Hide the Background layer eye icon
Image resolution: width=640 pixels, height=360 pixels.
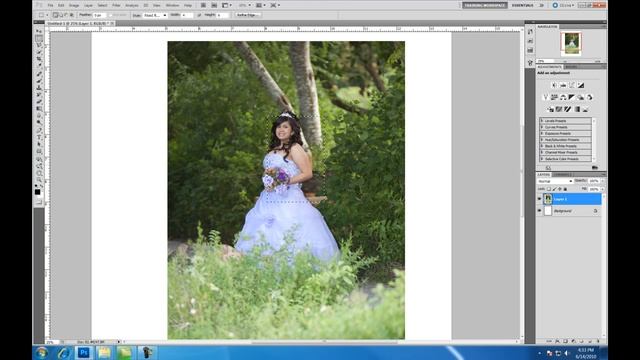tap(539, 211)
